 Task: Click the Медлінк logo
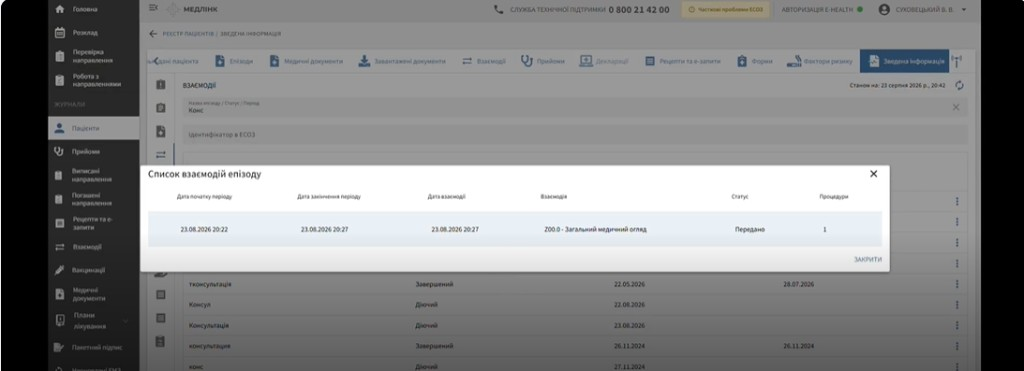192,9
